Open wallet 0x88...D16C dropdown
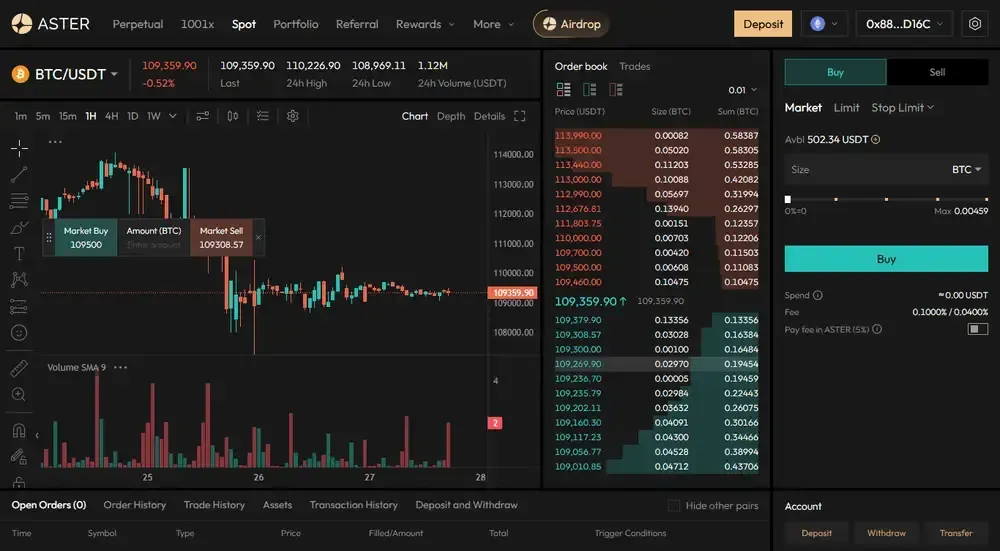This screenshot has width=1000, height=551. 904,24
